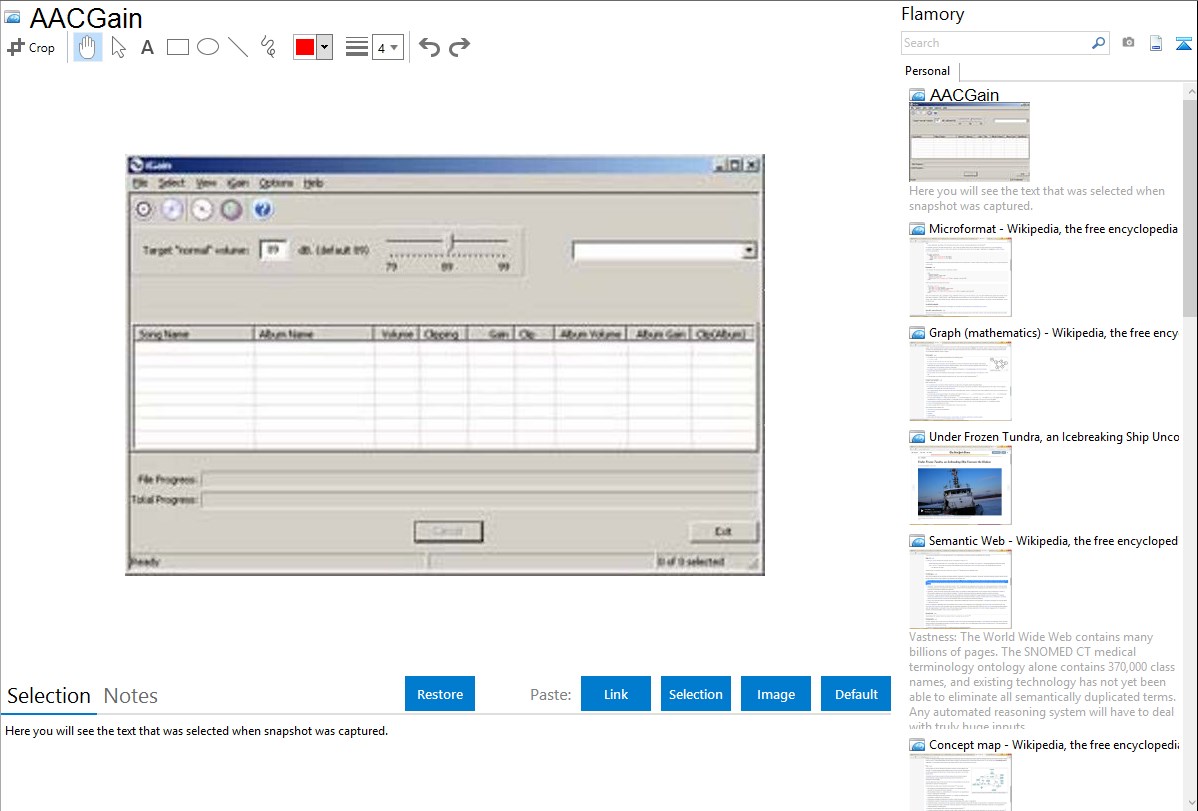Click the icon beside Concept map title
This screenshot has height=811, width=1198.
(x=917, y=745)
